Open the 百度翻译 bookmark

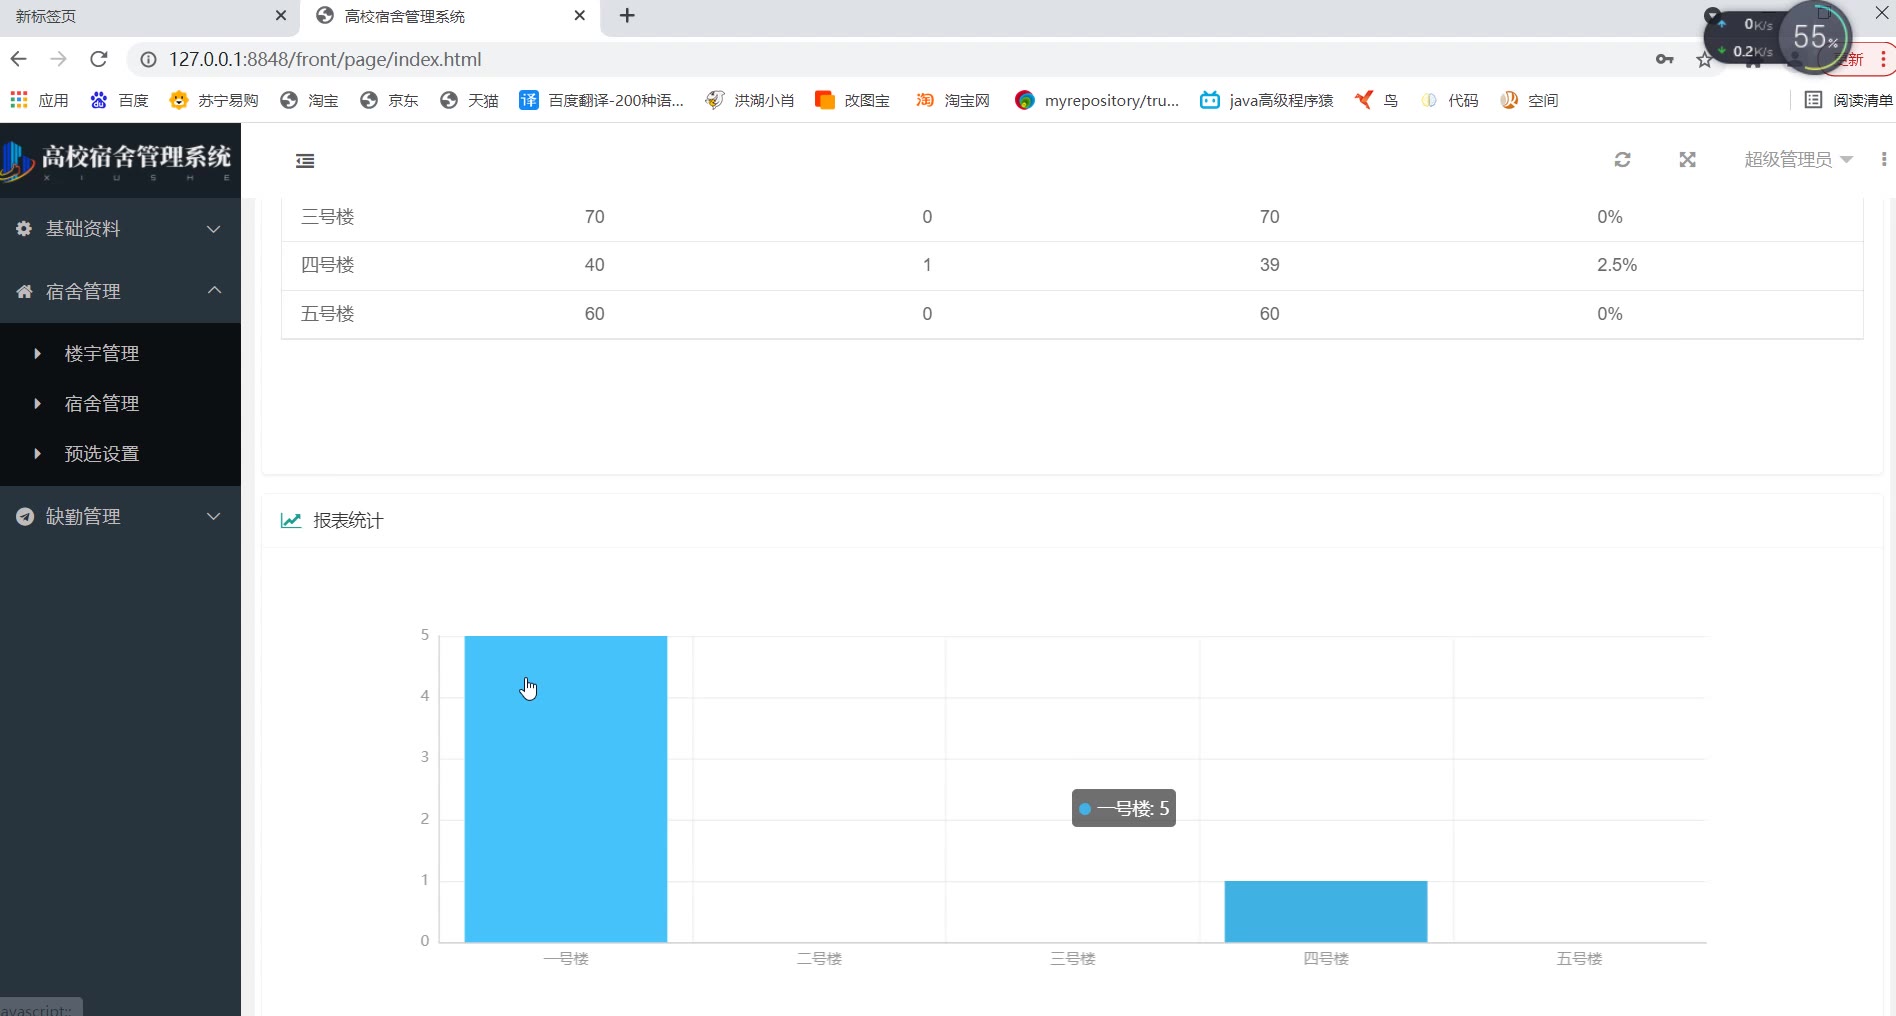601,100
